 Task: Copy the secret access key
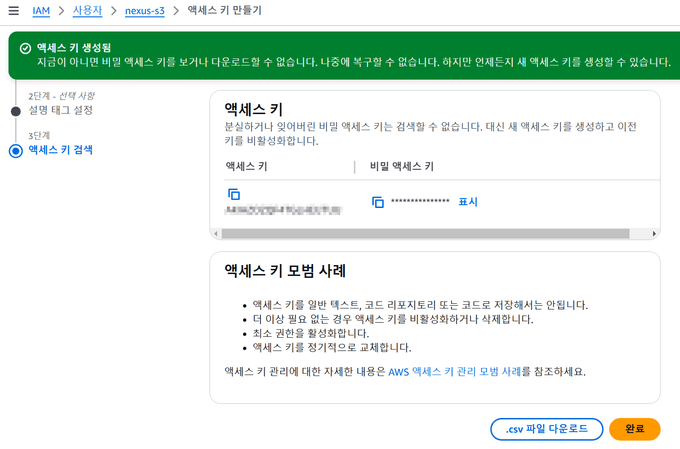click(x=378, y=202)
